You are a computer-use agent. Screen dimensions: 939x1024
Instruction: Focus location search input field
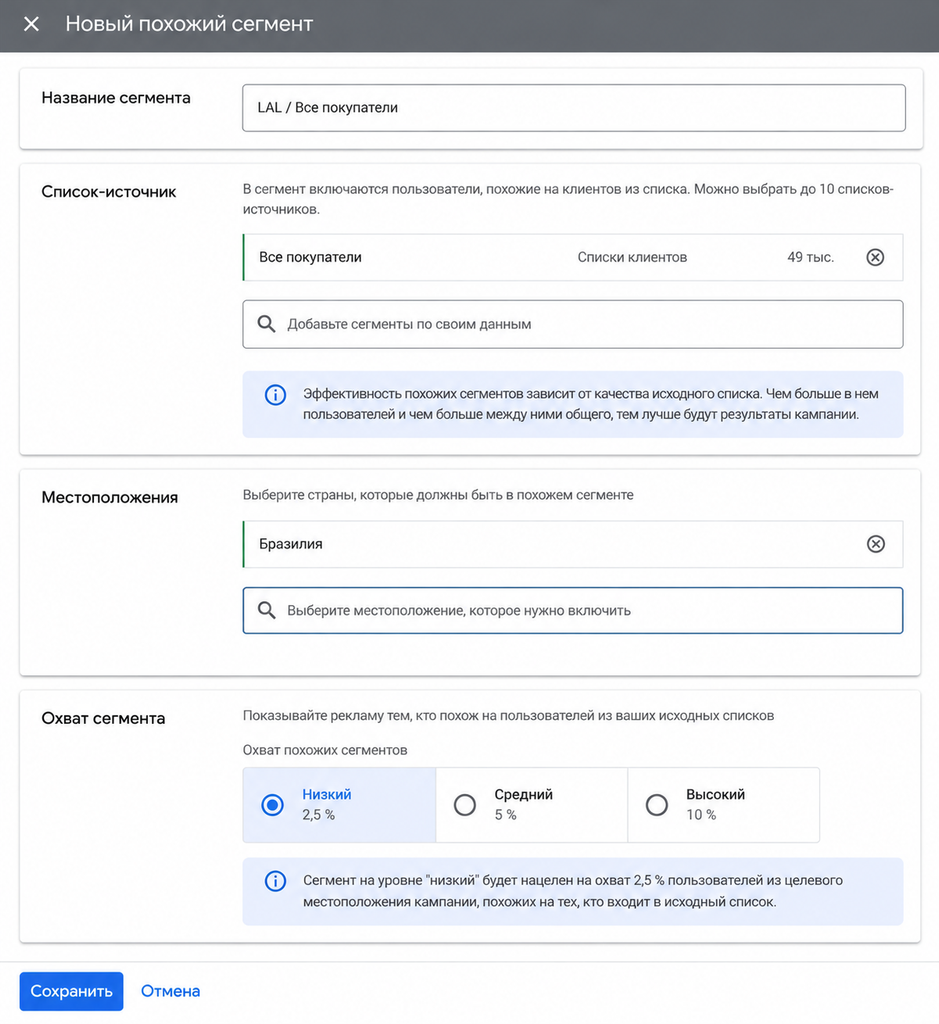point(573,611)
